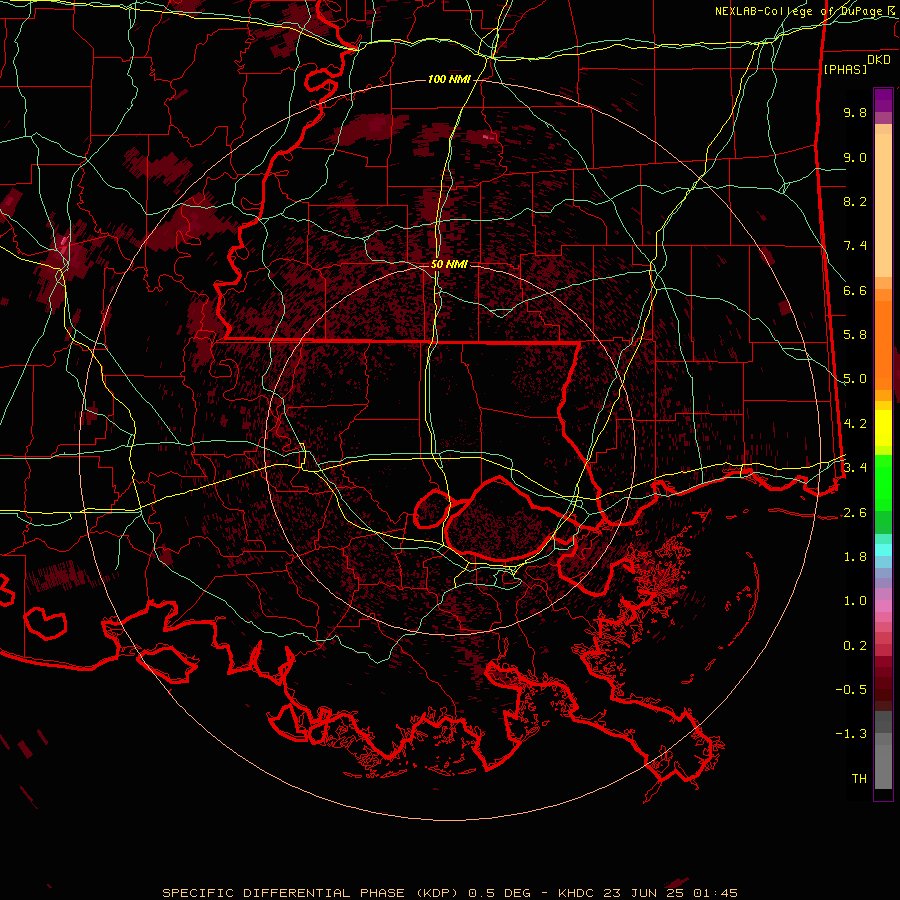The width and height of the screenshot is (900, 900).
Task: Click the 5.0 value on the color scale
Action: 855,379
